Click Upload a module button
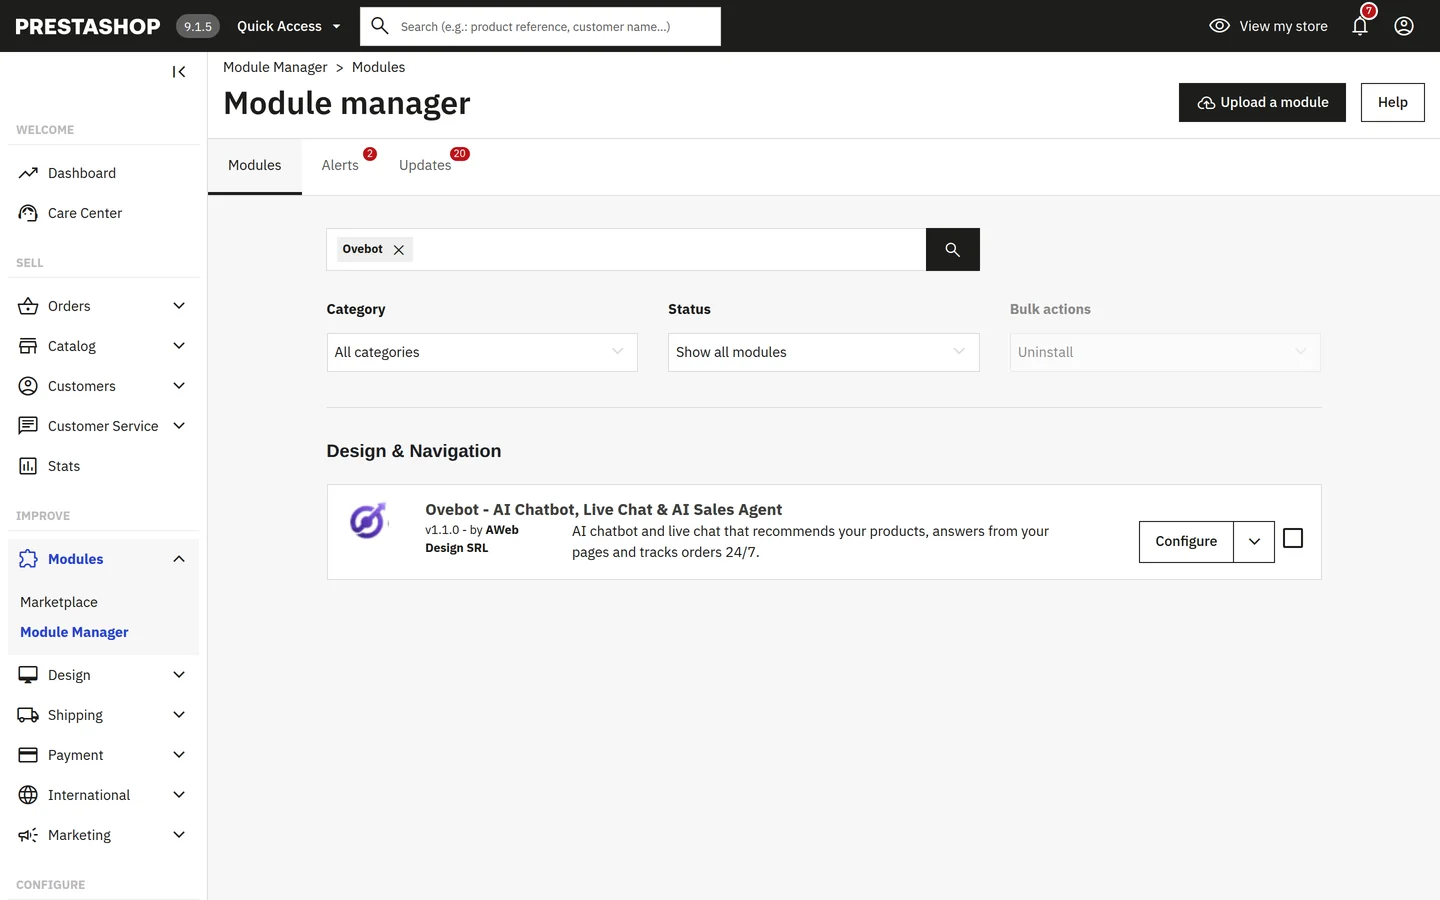1440x900 pixels. pos(1262,103)
